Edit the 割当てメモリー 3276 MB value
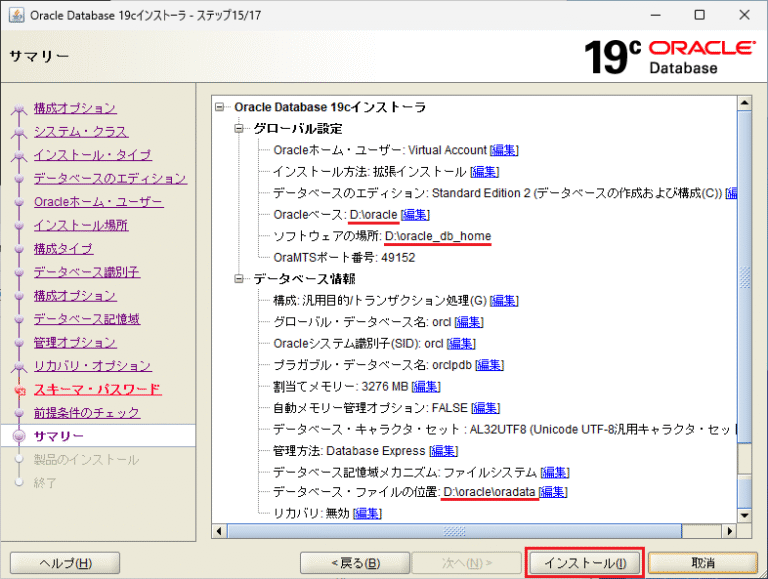The width and height of the screenshot is (768, 579). click(426, 386)
